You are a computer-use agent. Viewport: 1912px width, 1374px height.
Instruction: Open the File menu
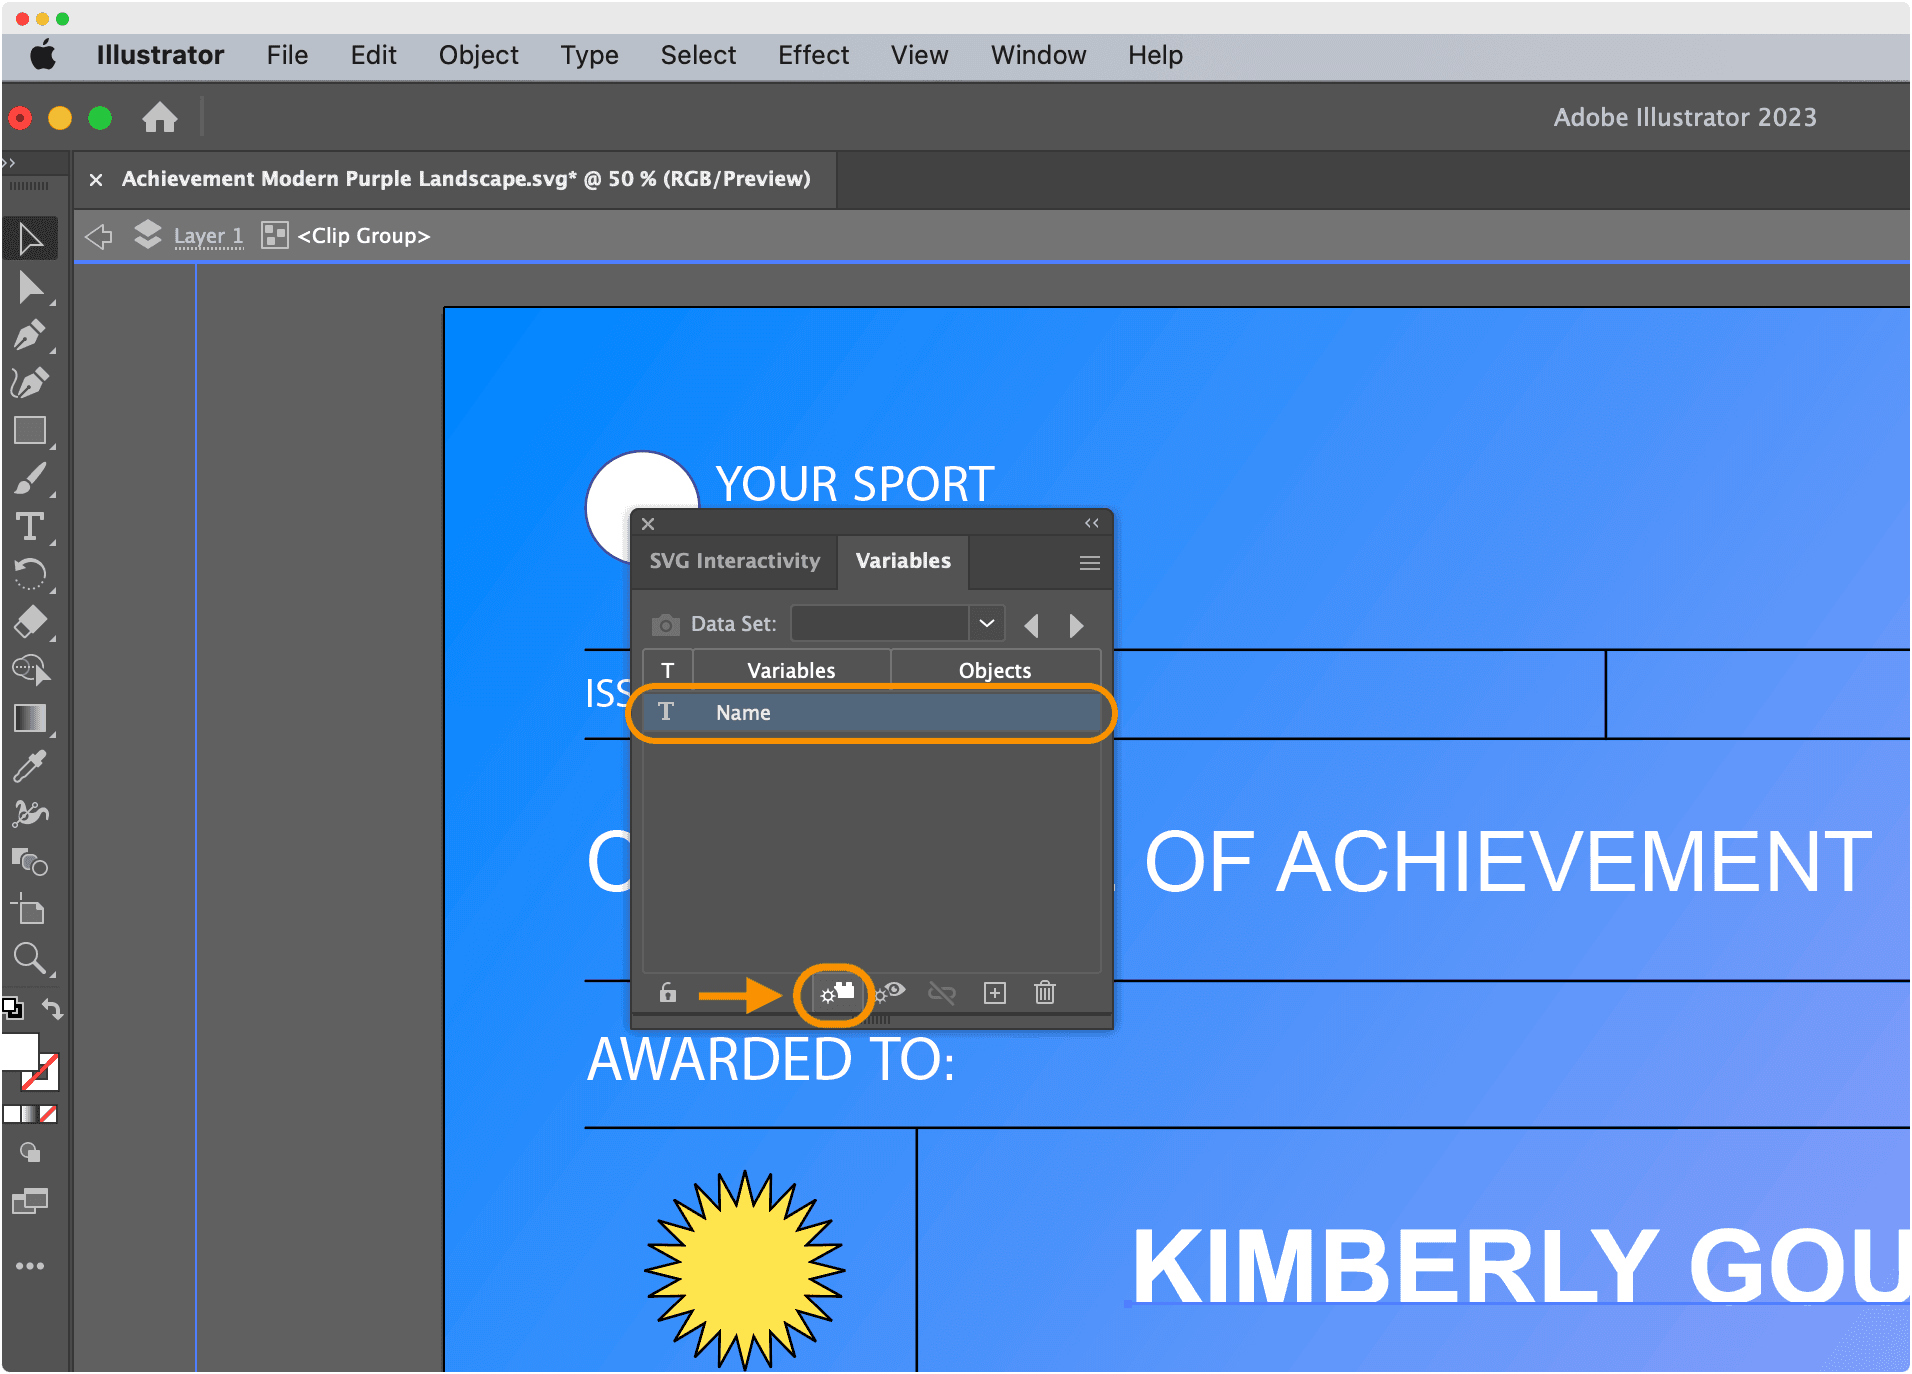[x=287, y=55]
